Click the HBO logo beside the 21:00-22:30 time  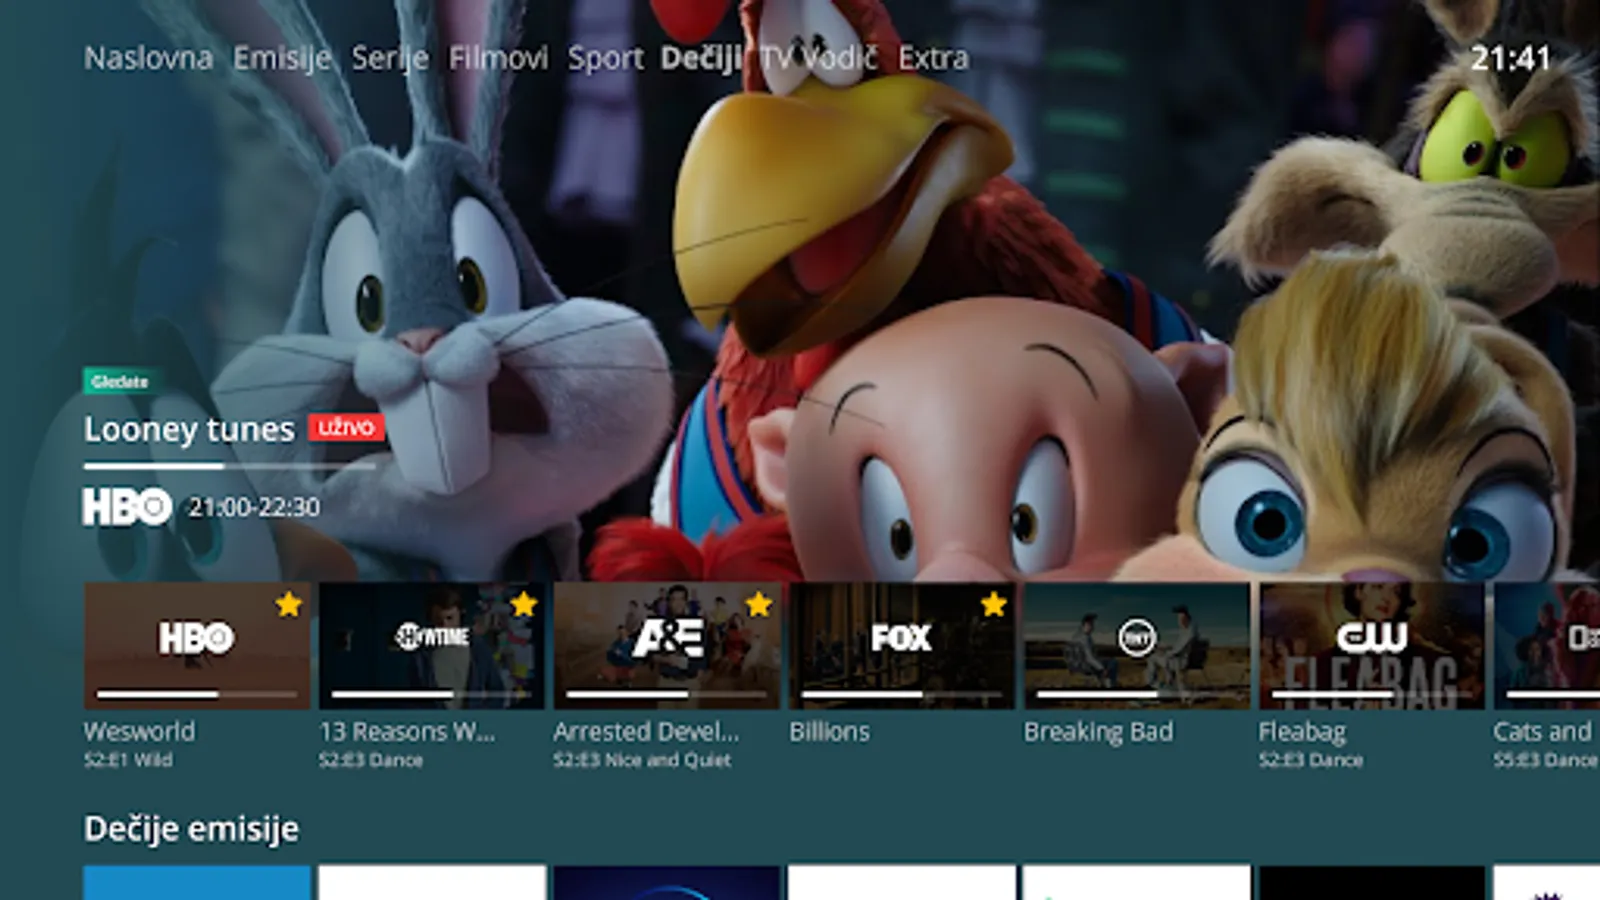click(127, 507)
